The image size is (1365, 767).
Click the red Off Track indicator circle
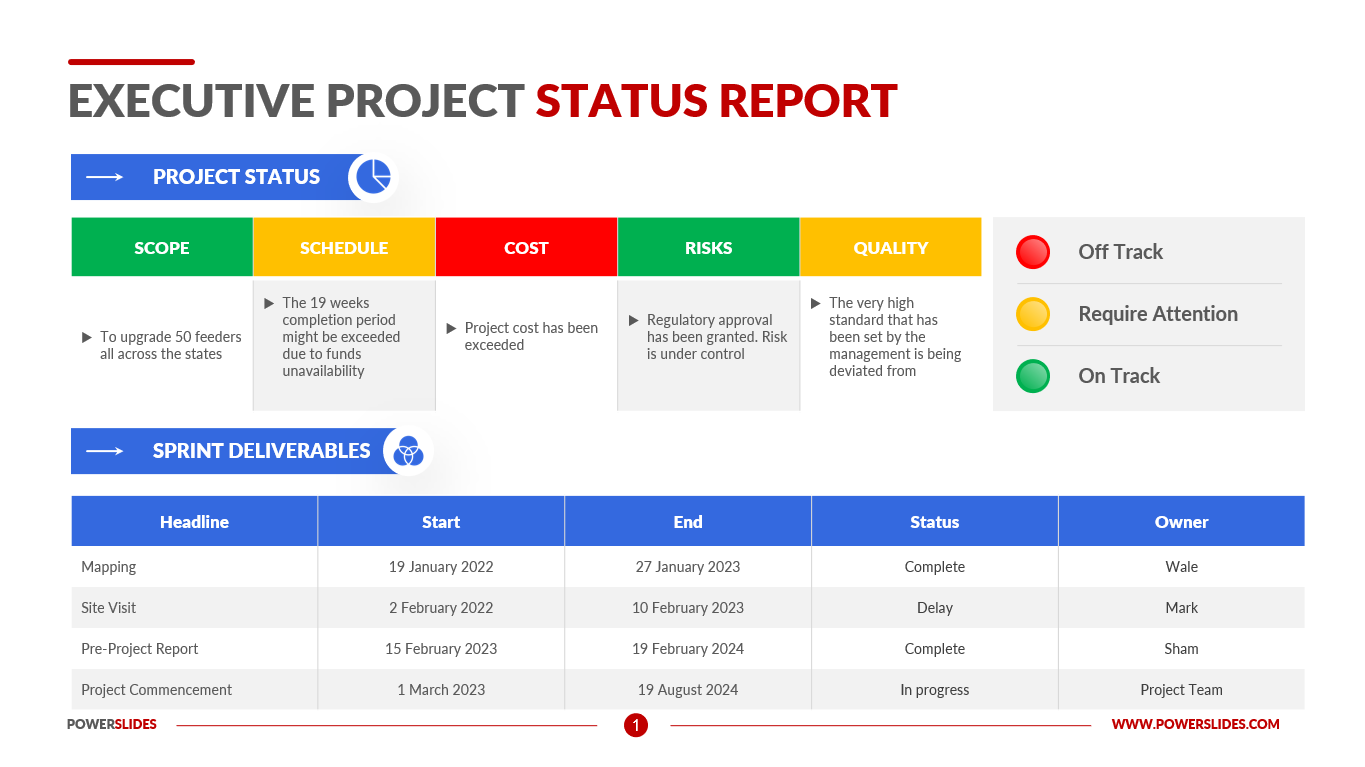pos(1032,252)
